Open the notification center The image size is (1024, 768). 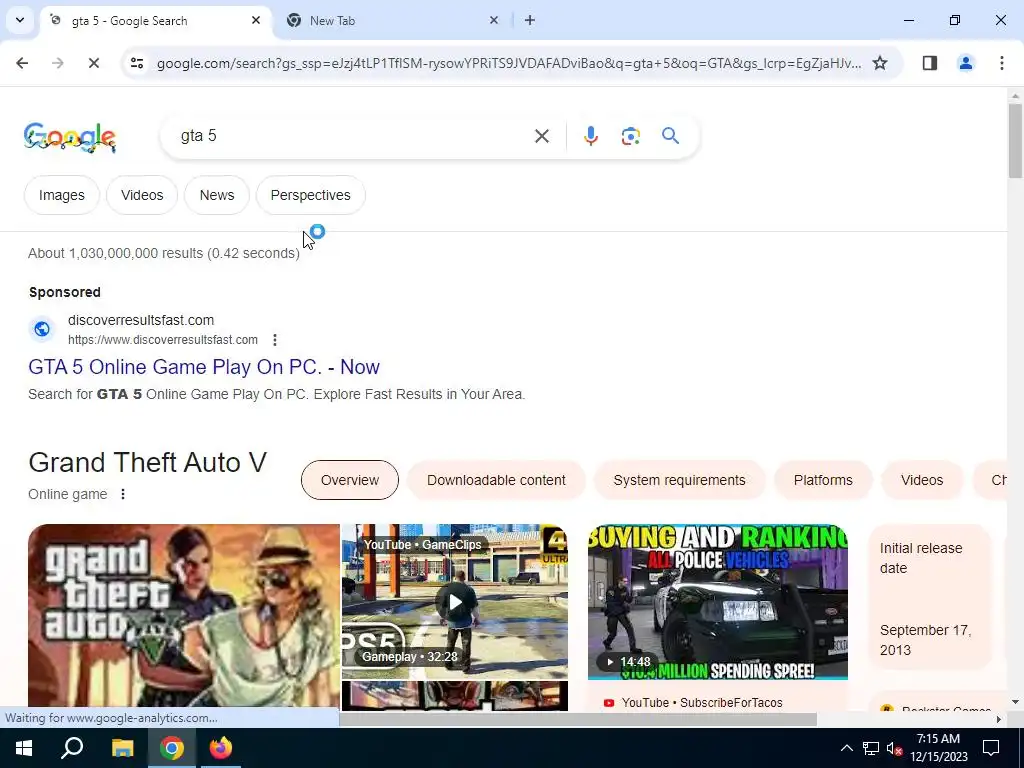pos(991,748)
